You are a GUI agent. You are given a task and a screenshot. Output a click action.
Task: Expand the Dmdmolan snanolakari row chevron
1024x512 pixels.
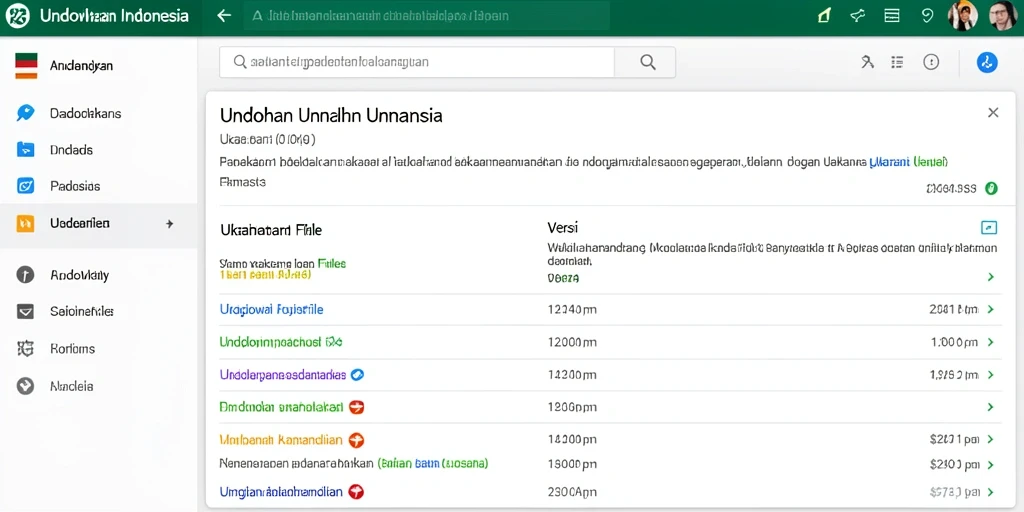pos(991,408)
